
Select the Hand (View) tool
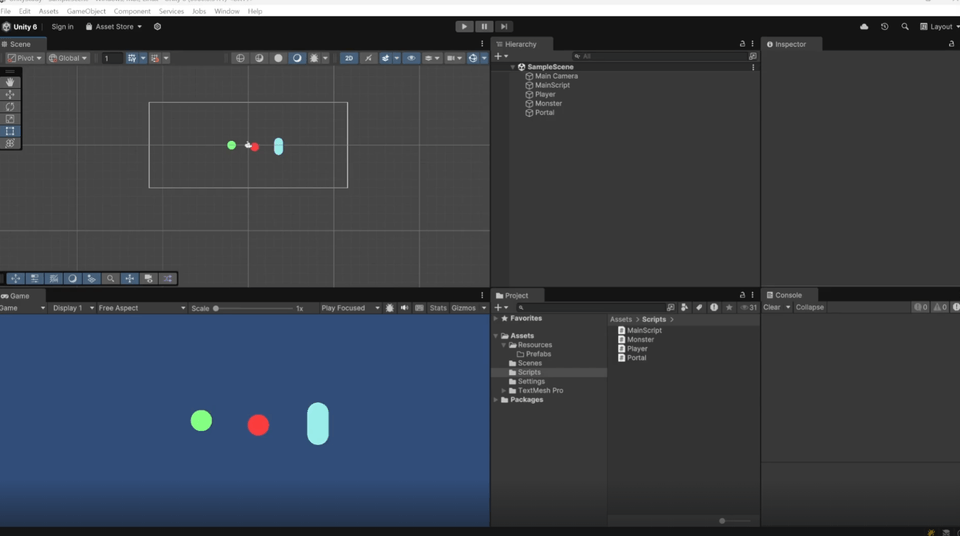coord(10,82)
